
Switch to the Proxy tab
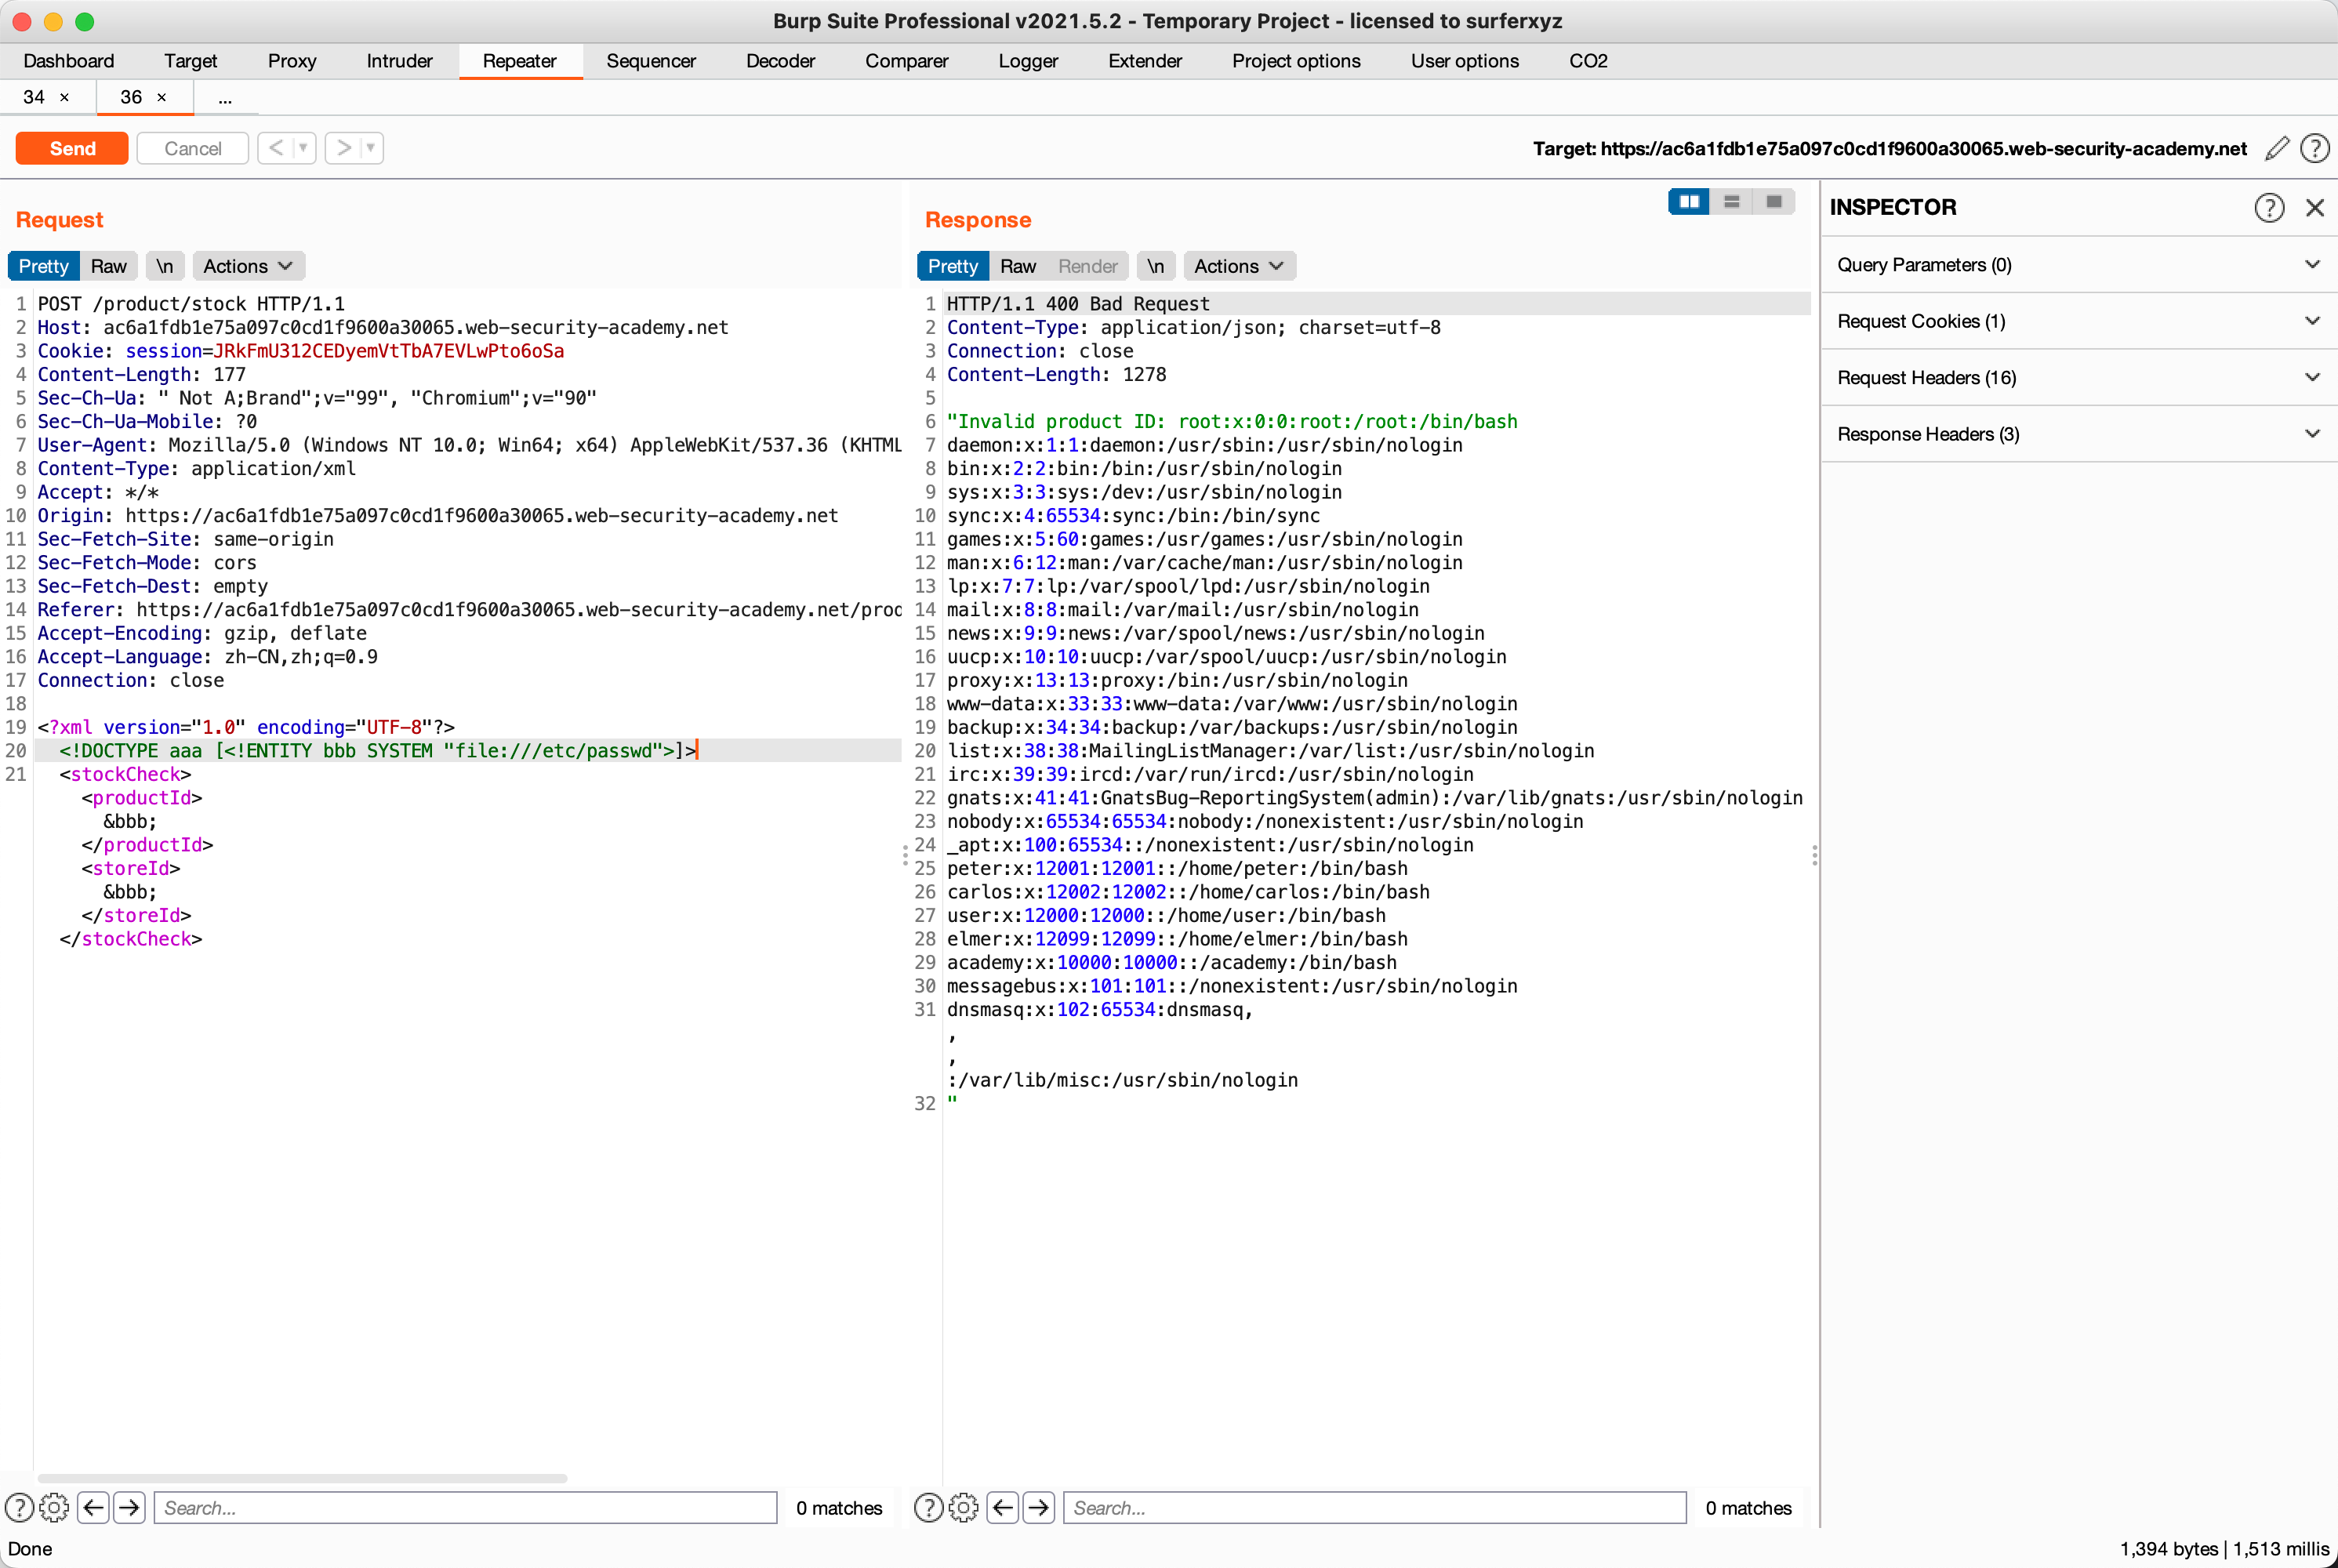292,61
